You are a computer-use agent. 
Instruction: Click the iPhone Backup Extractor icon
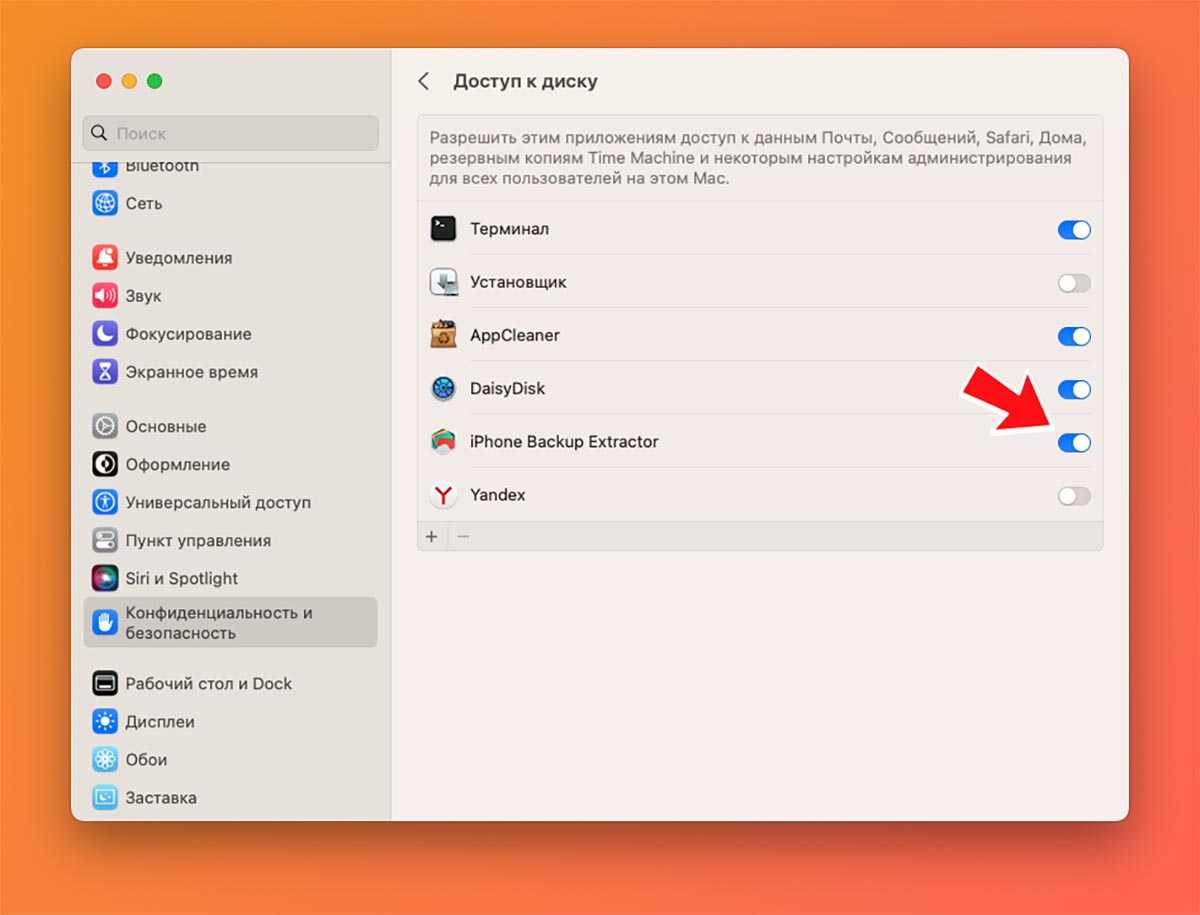(x=443, y=441)
